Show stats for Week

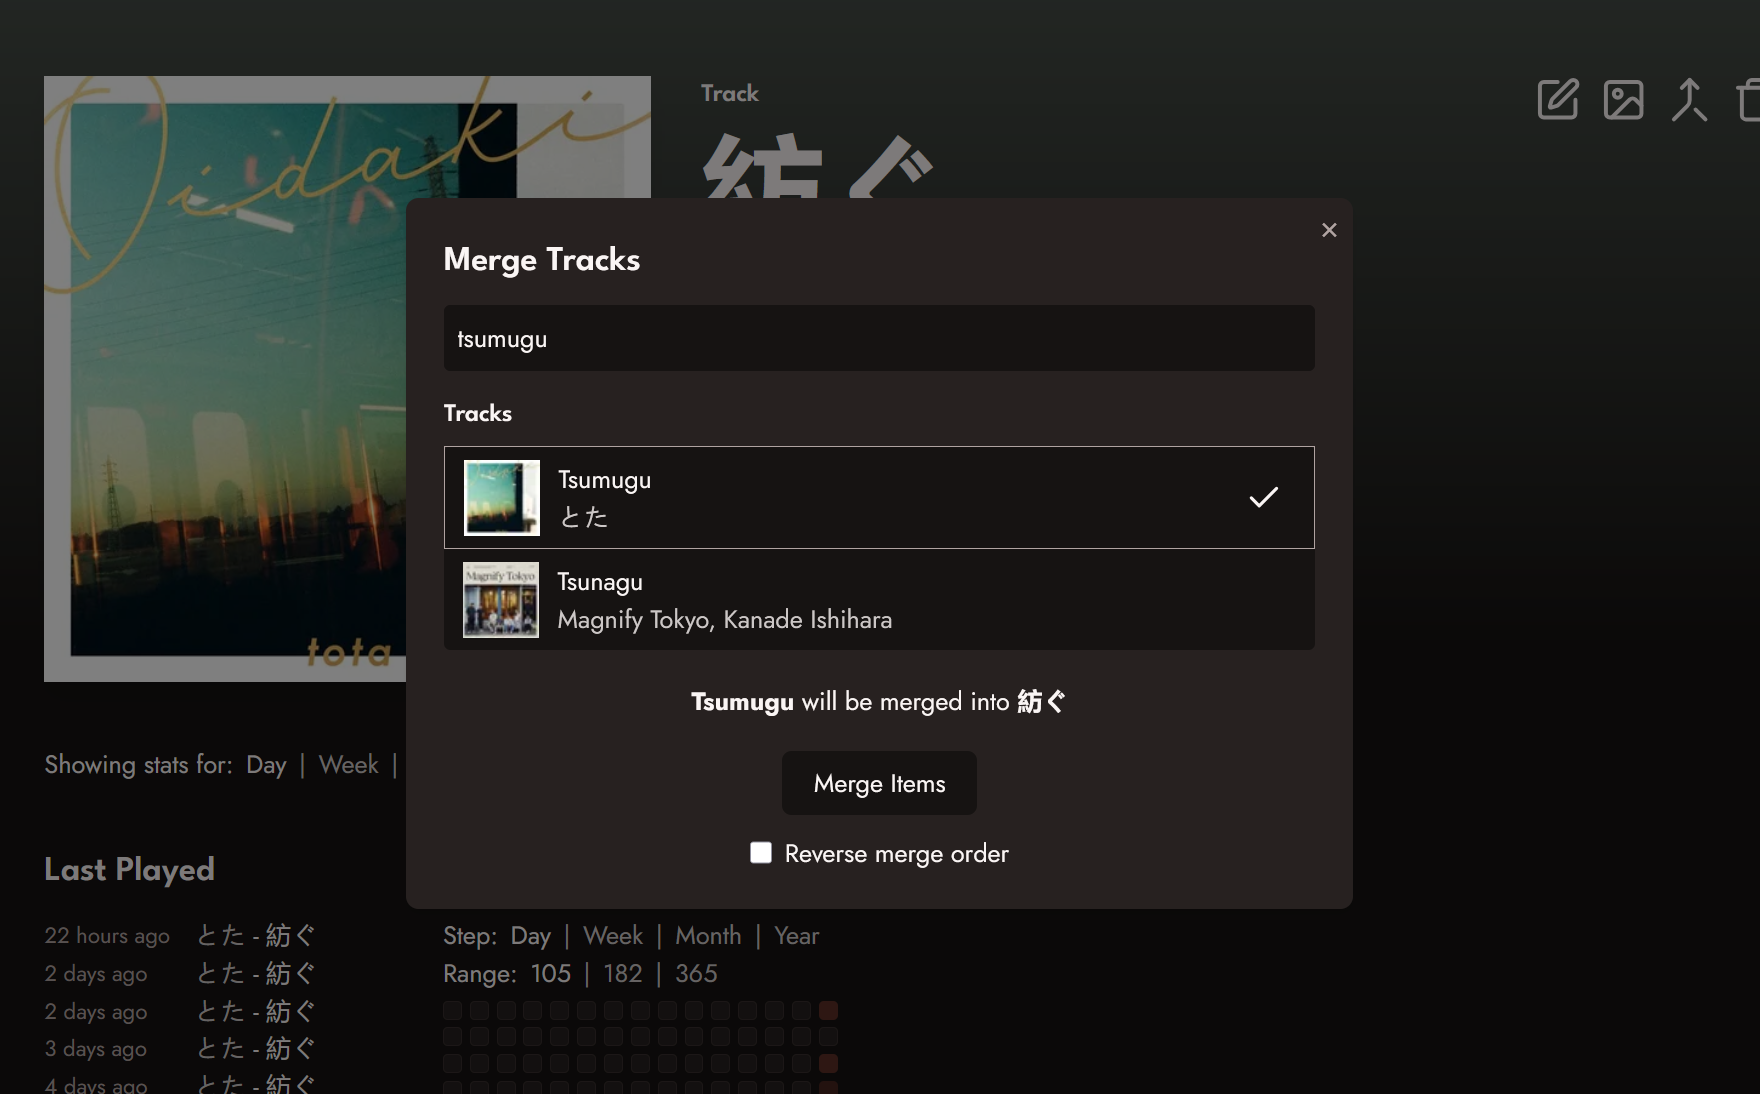tap(348, 765)
